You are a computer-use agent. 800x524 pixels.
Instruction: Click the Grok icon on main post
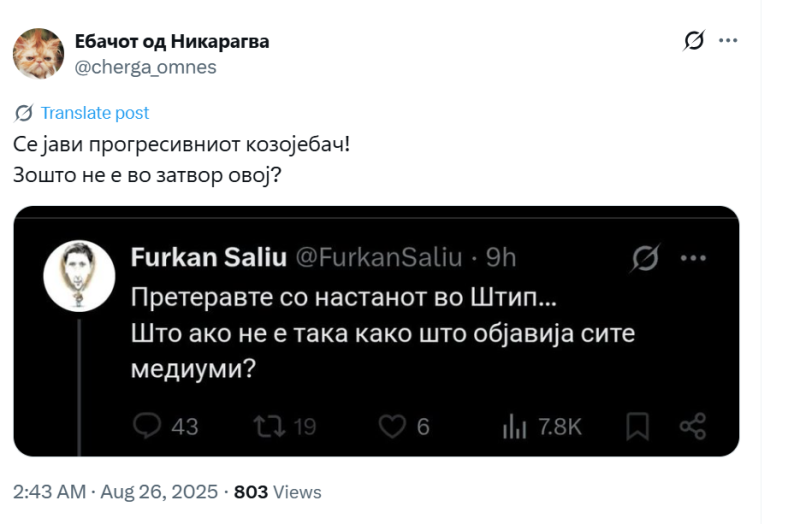tap(693, 41)
